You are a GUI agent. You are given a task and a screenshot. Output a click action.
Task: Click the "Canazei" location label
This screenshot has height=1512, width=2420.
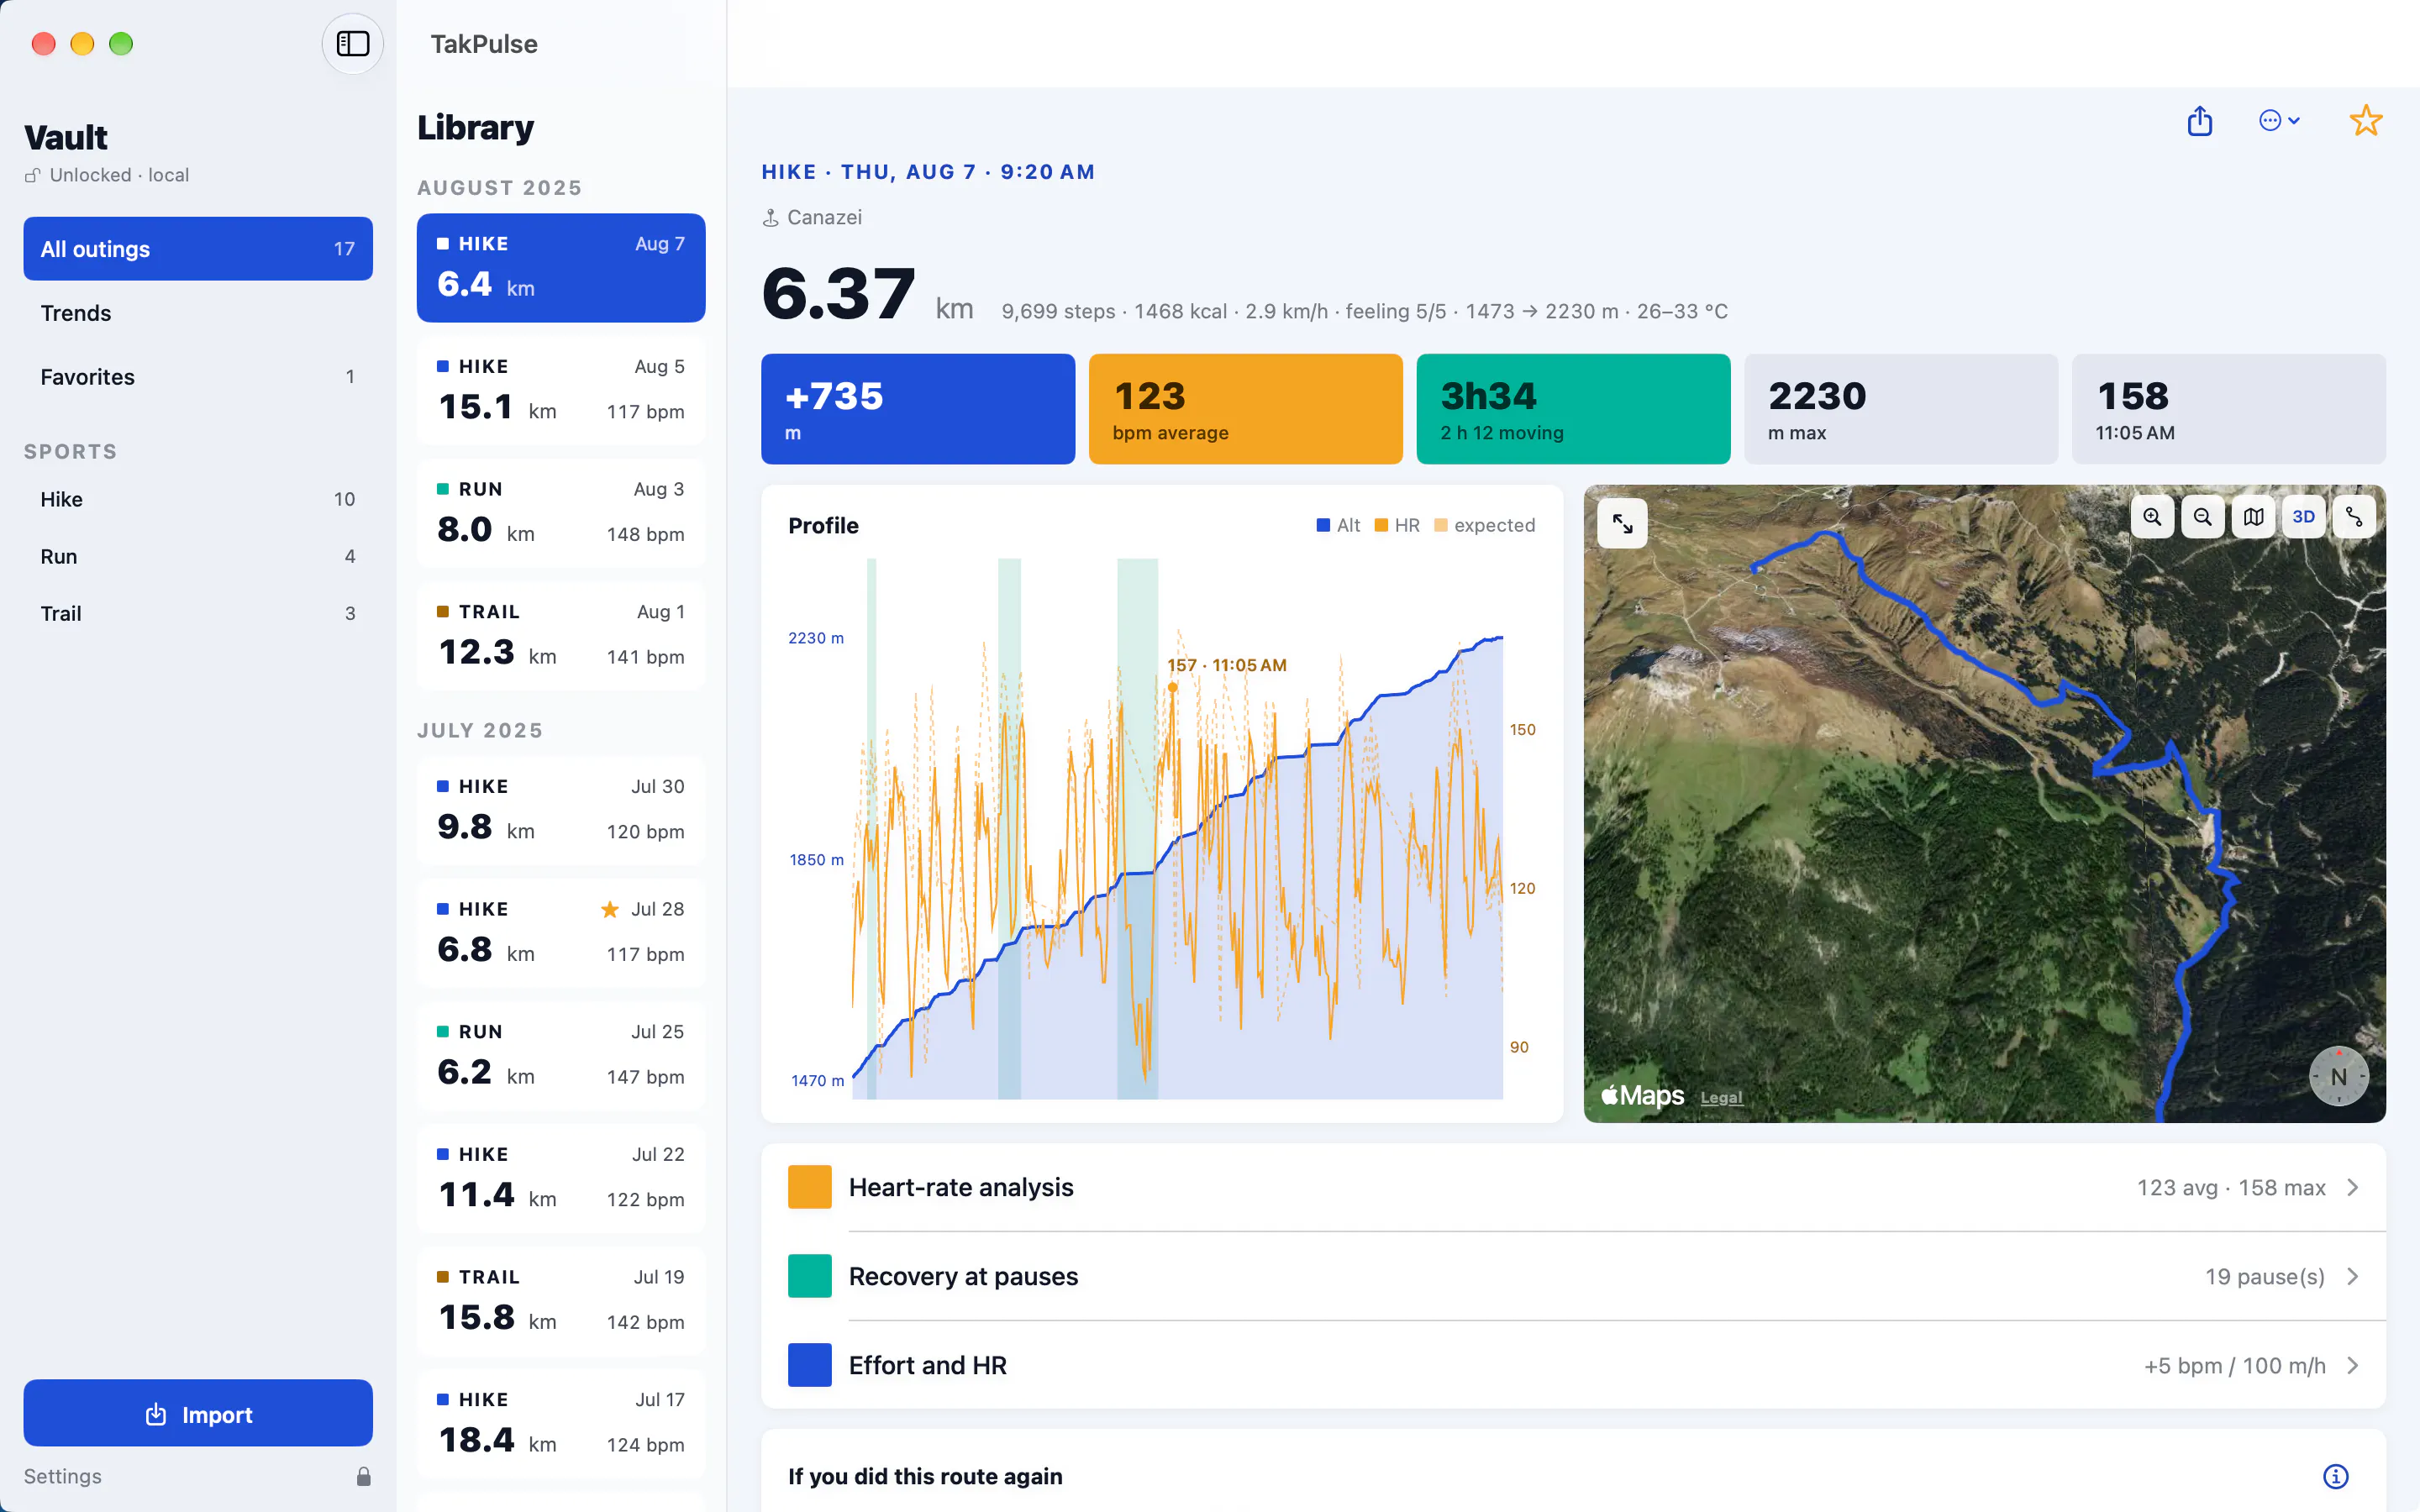point(824,218)
